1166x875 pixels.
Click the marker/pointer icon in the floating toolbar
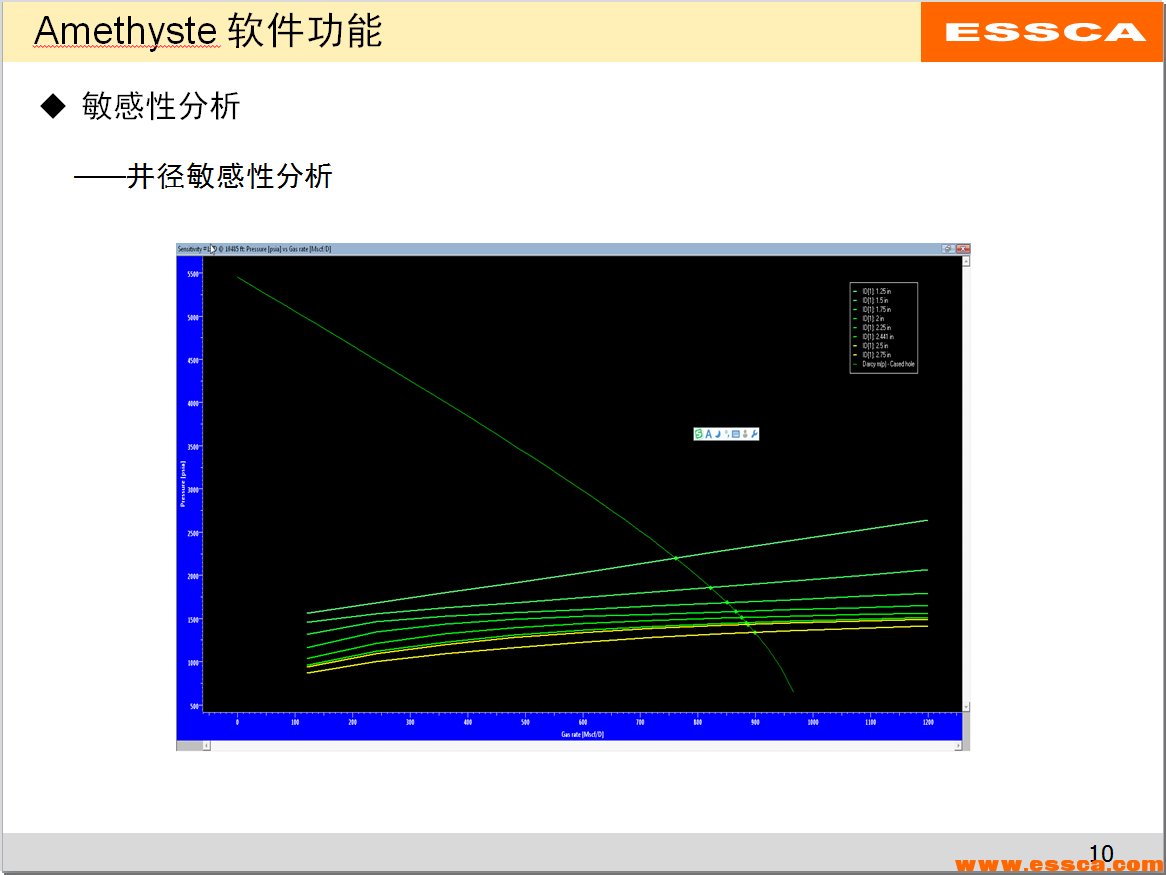(728, 434)
